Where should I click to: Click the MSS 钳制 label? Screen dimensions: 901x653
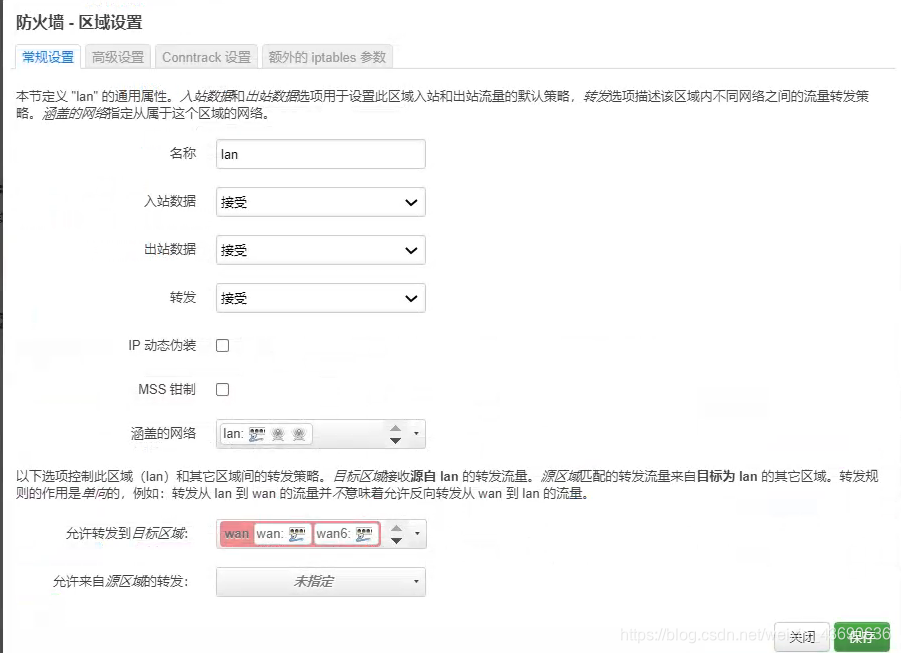[x=167, y=390]
